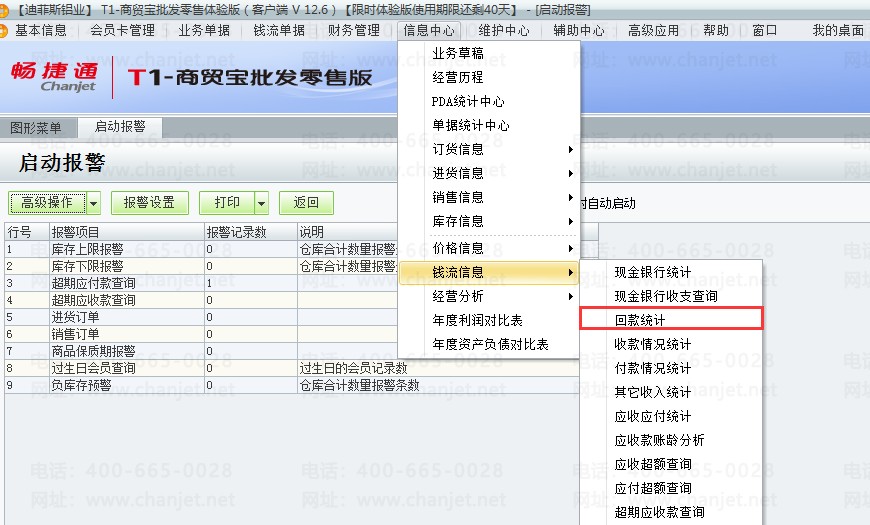Image resolution: width=870 pixels, height=525 pixels.
Task: Switch to the 图形菜单 tab
Action: tap(36, 128)
